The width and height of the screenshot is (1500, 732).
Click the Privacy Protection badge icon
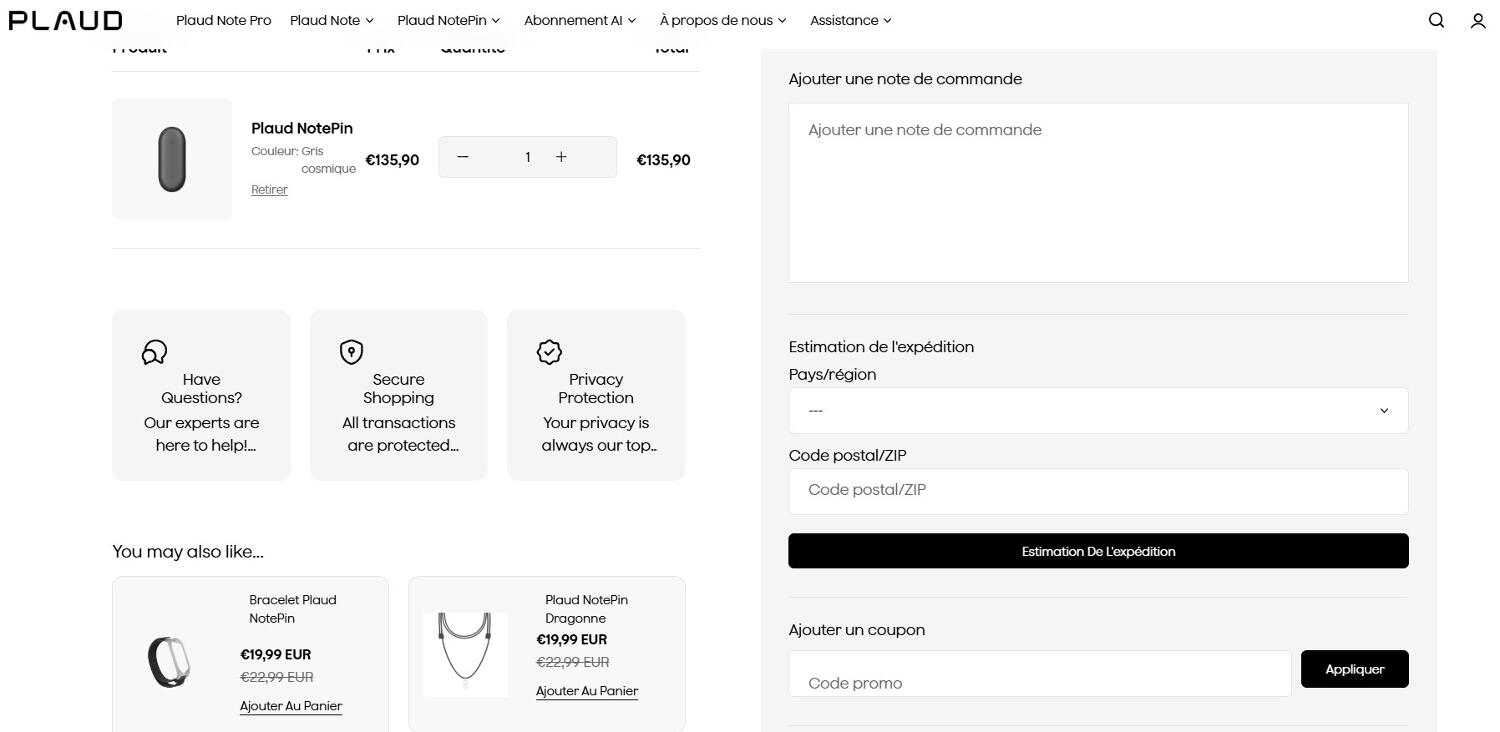pos(549,352)
